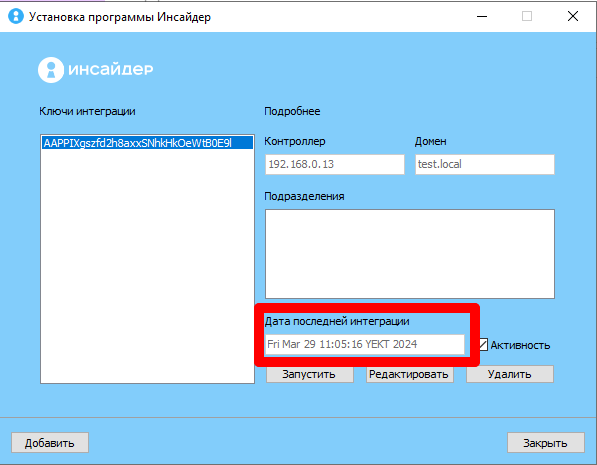Click the Удалить button

510,374
